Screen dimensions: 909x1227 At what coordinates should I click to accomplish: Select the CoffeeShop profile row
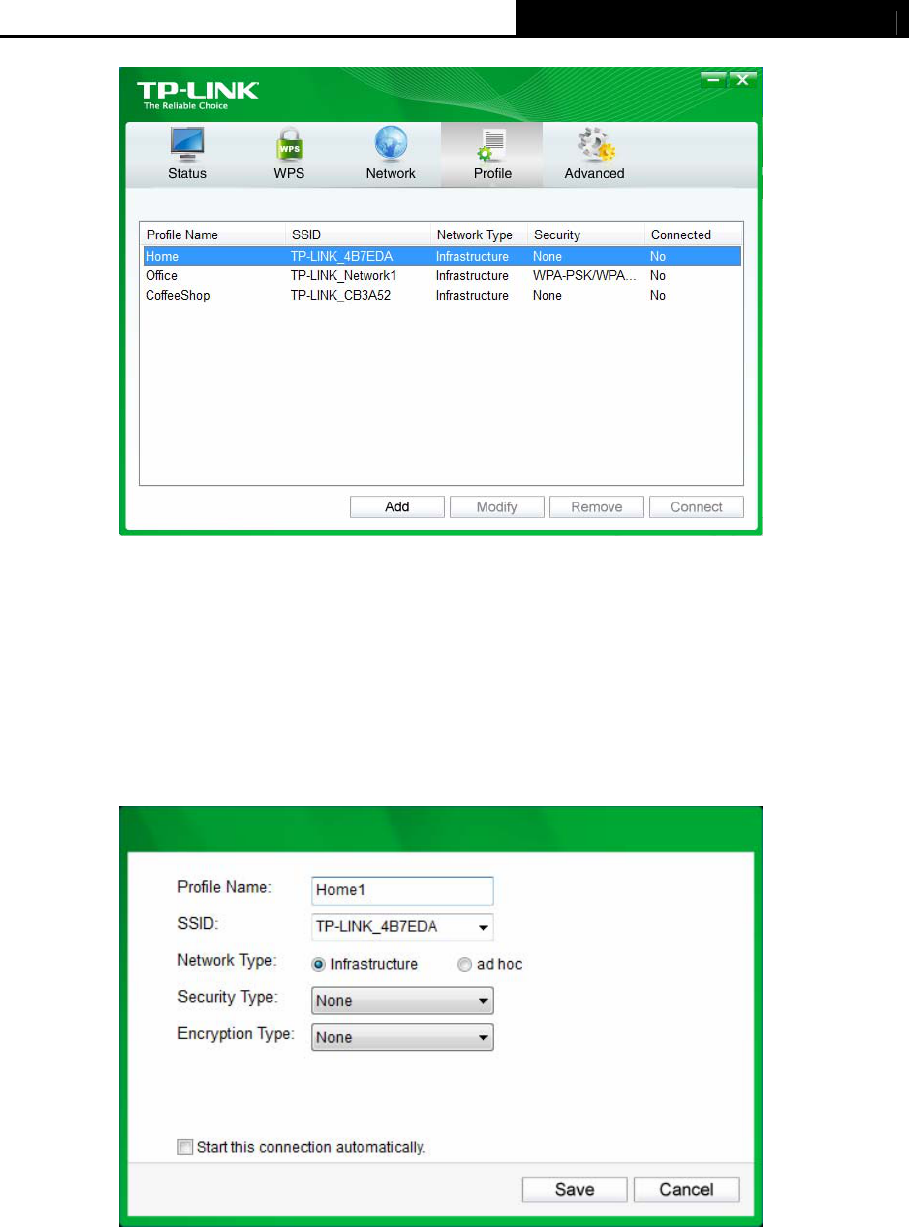441,295
